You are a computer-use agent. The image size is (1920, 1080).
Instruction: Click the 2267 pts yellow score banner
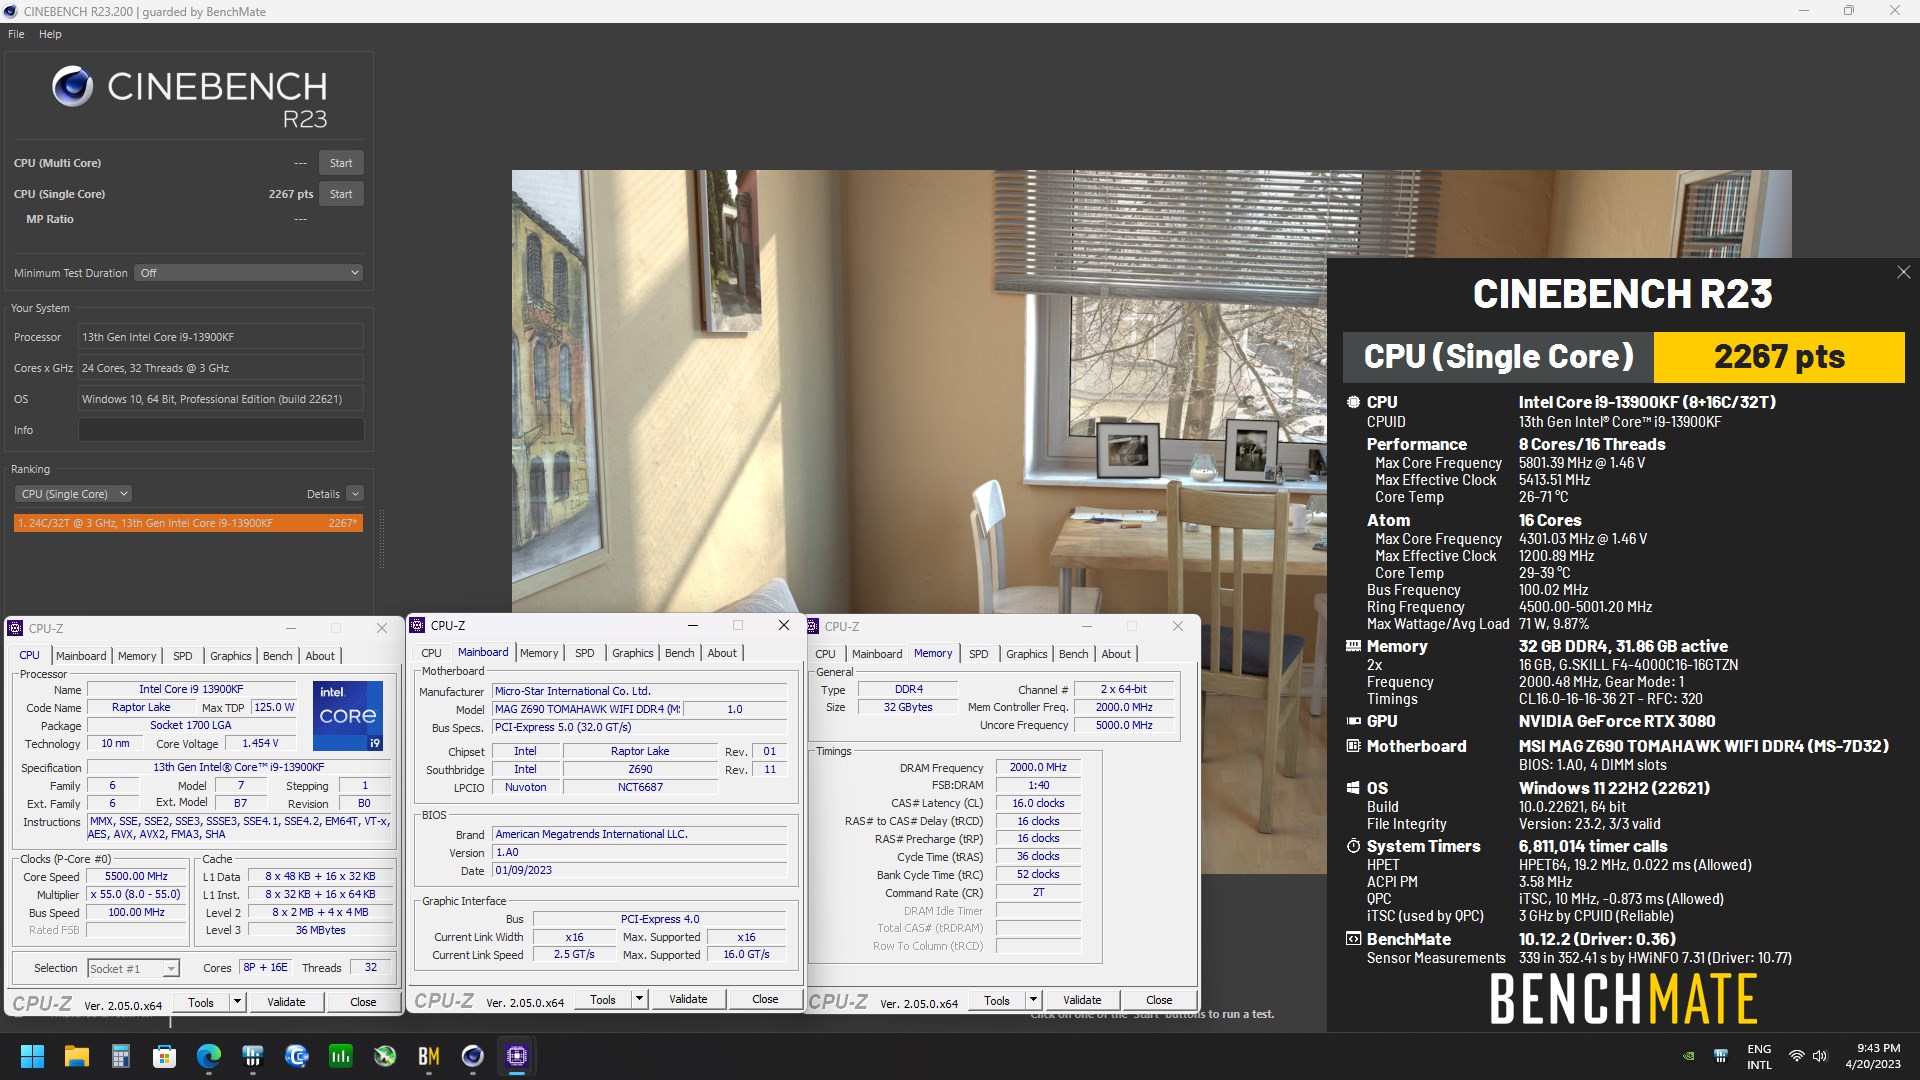point(1779,357)
